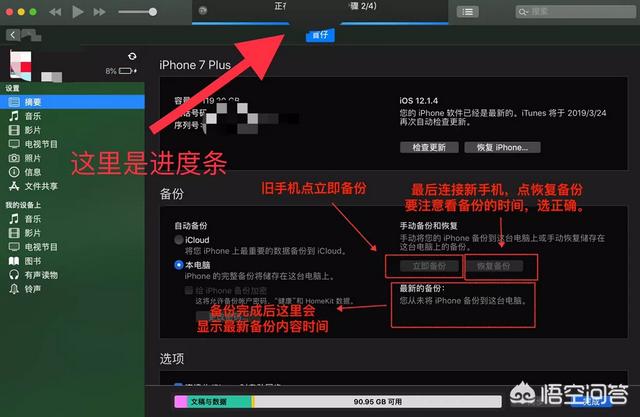The height and width of the screenshot is (417, 640).
Task: Click the 手动备份和恢复 label
Action: (429, 226)
